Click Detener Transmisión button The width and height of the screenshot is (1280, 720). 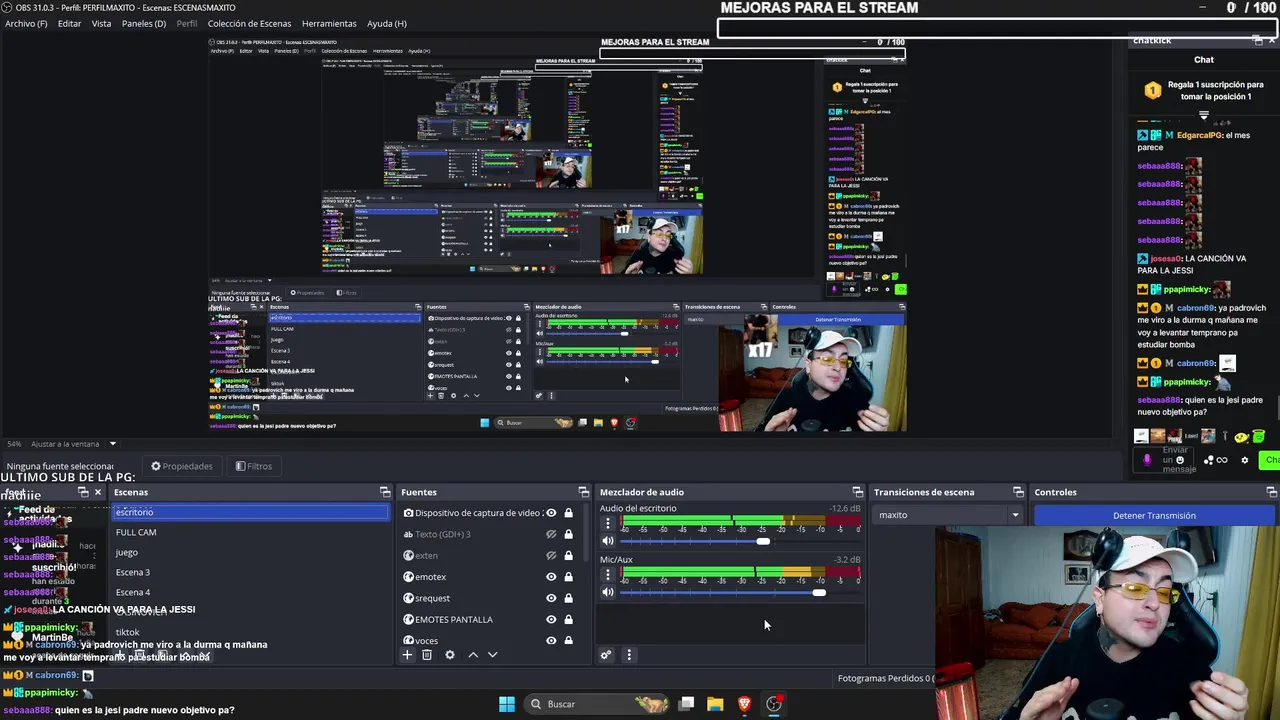[1154, 515]
